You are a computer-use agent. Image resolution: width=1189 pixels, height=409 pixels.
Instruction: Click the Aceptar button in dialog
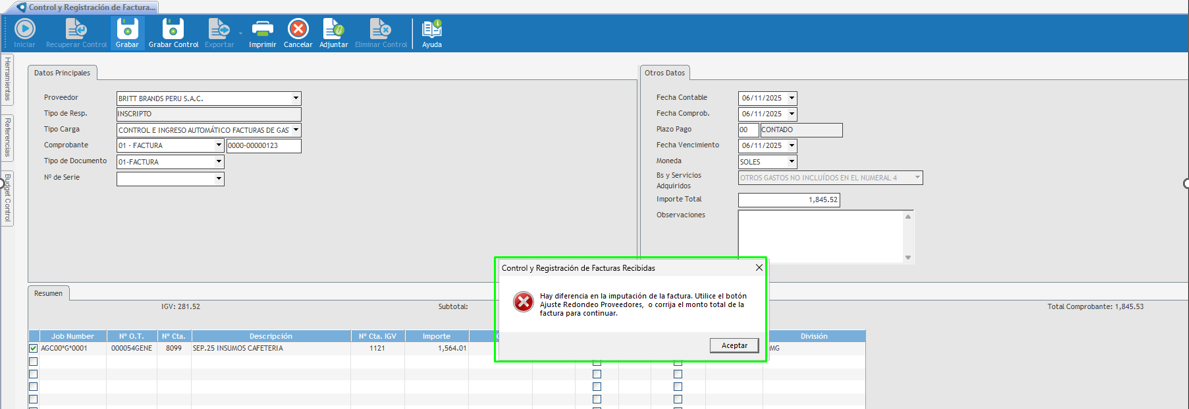pos(734,345)
